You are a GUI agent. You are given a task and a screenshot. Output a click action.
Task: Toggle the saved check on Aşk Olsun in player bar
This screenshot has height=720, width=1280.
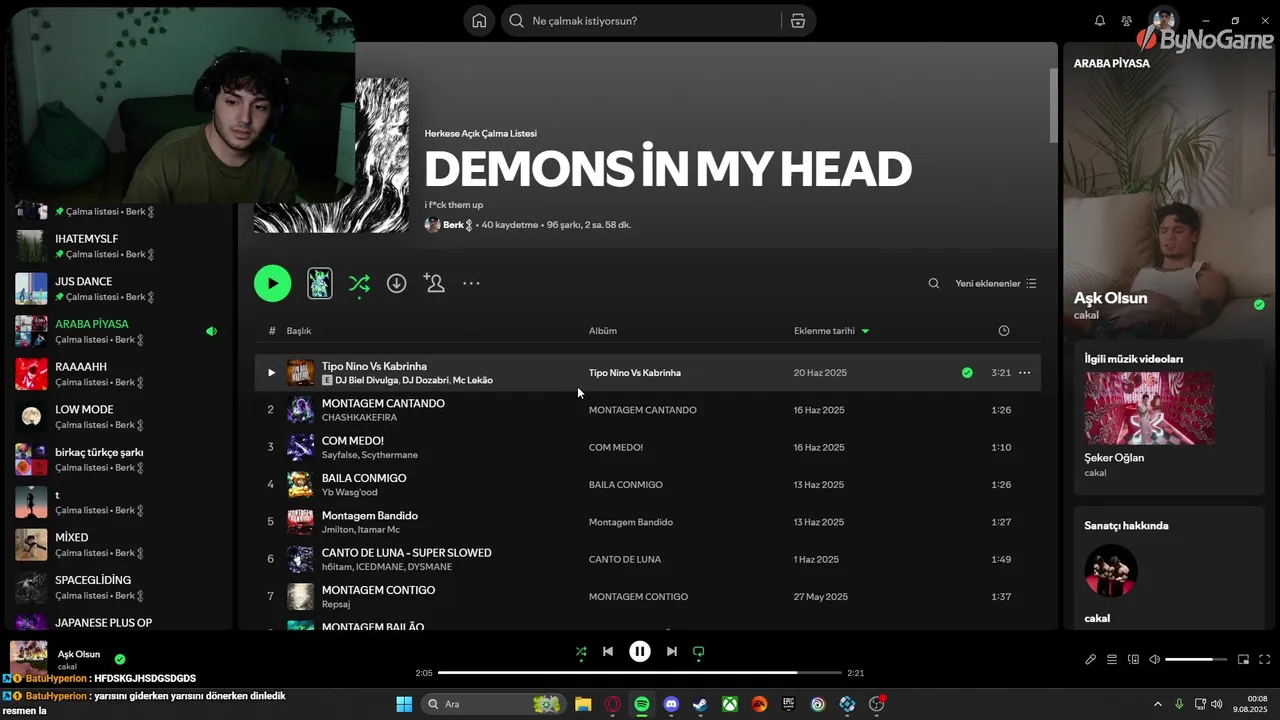click(120, 659)
